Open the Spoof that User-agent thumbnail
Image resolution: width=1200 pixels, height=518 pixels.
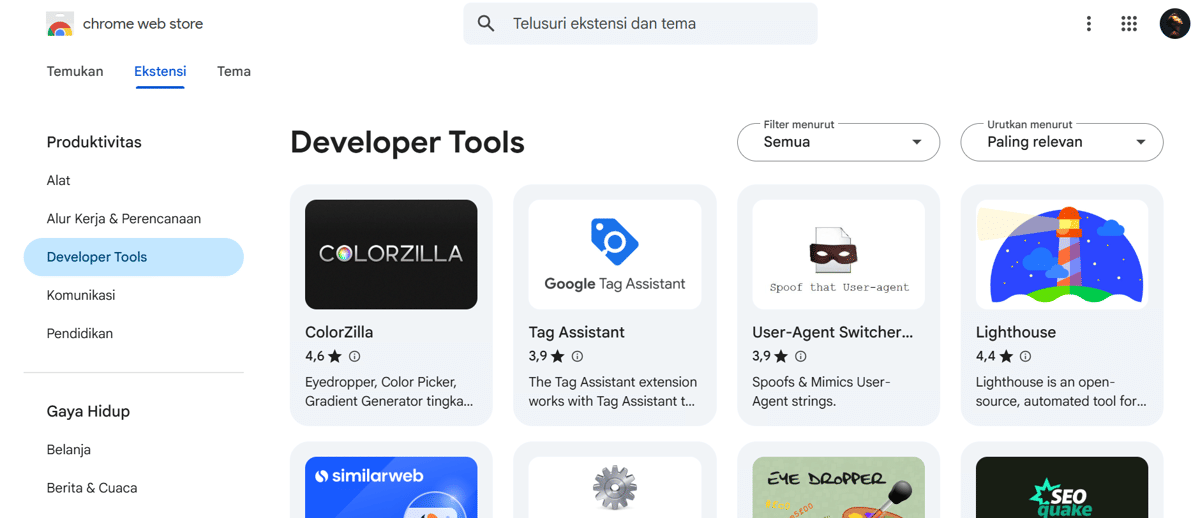coord(839,254)
